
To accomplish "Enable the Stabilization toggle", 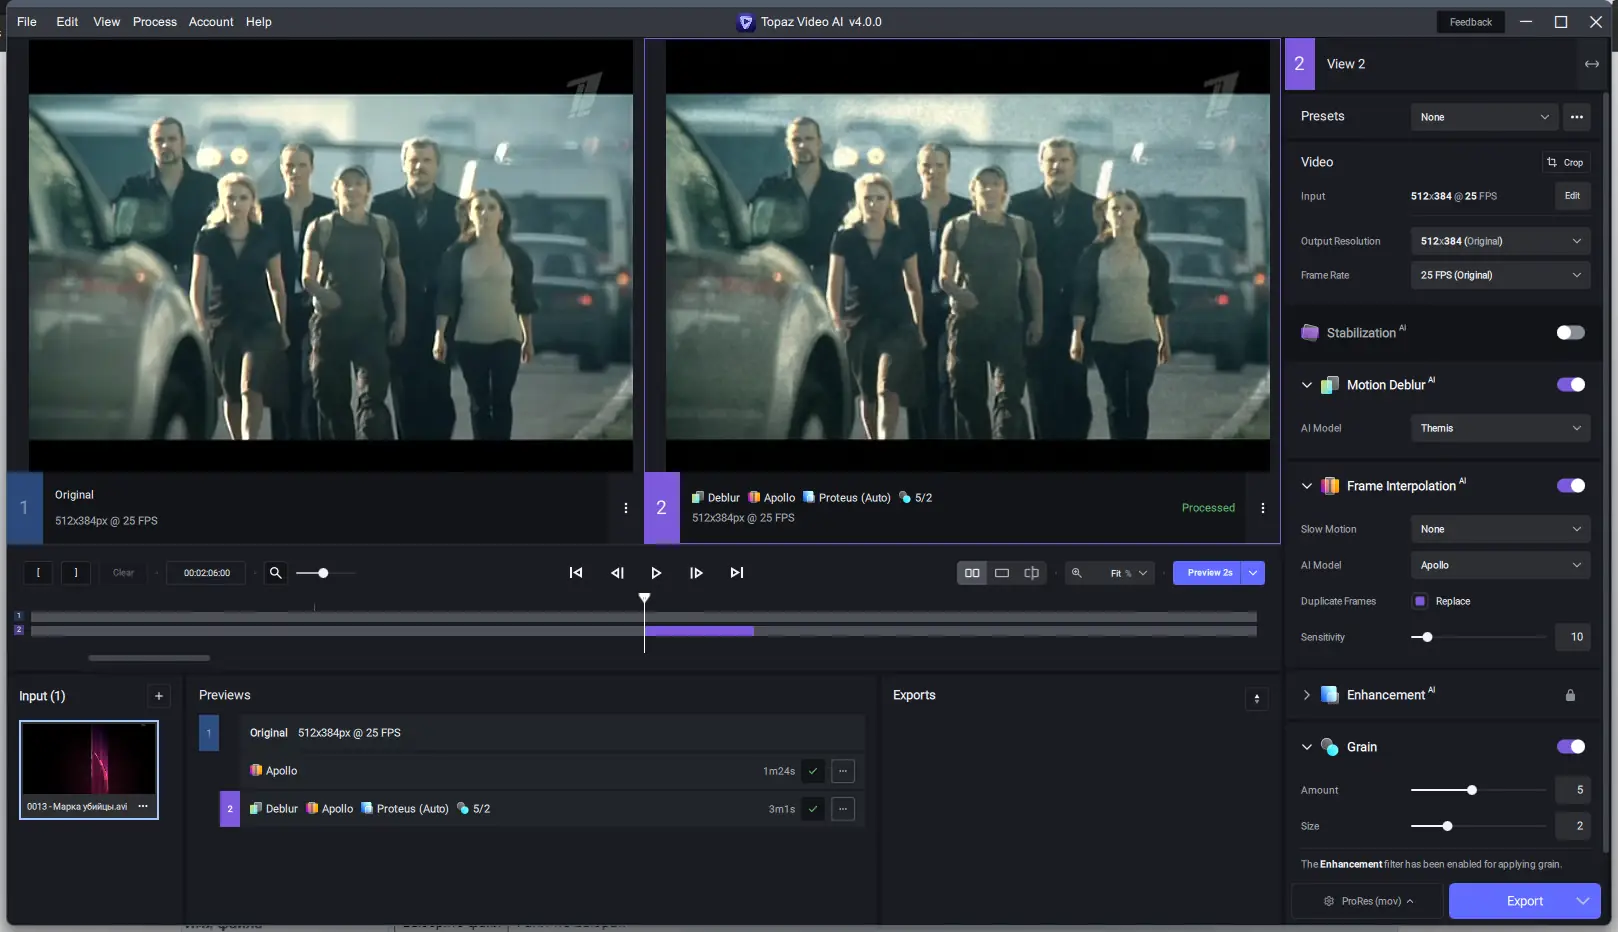I will tap(1570, 333).
